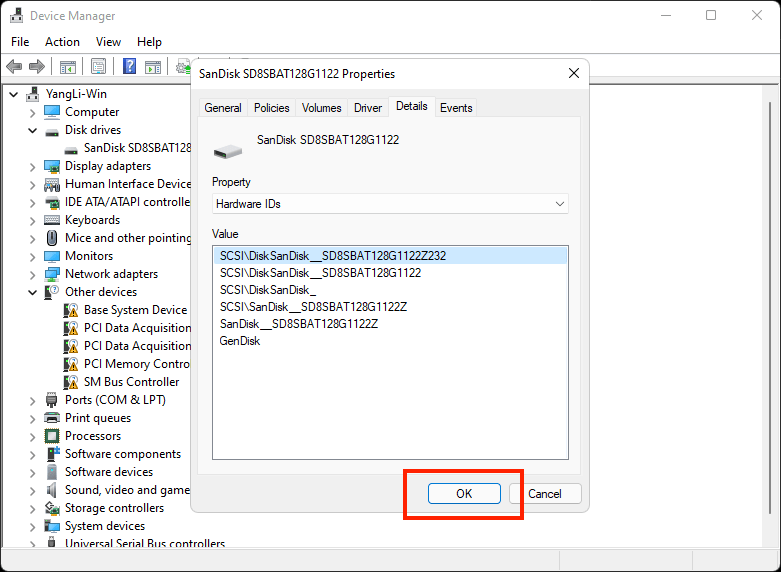Click the SM Bus Controller warning icon
The height and width of the screenshot is (572, 781).
[71, 382]
